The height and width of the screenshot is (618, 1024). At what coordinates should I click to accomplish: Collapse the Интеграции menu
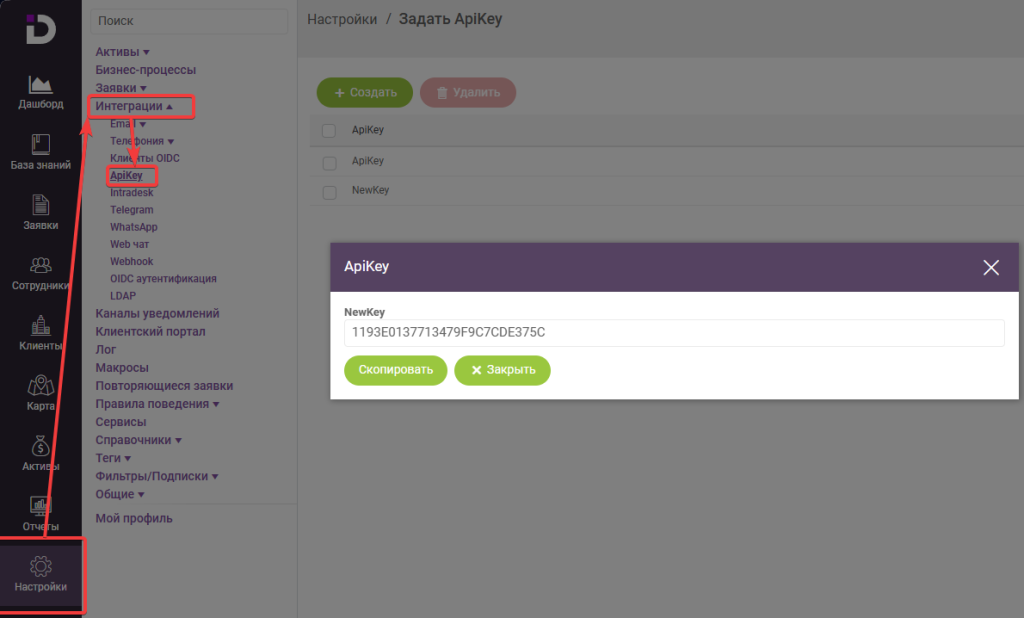(x=134, y=106)
